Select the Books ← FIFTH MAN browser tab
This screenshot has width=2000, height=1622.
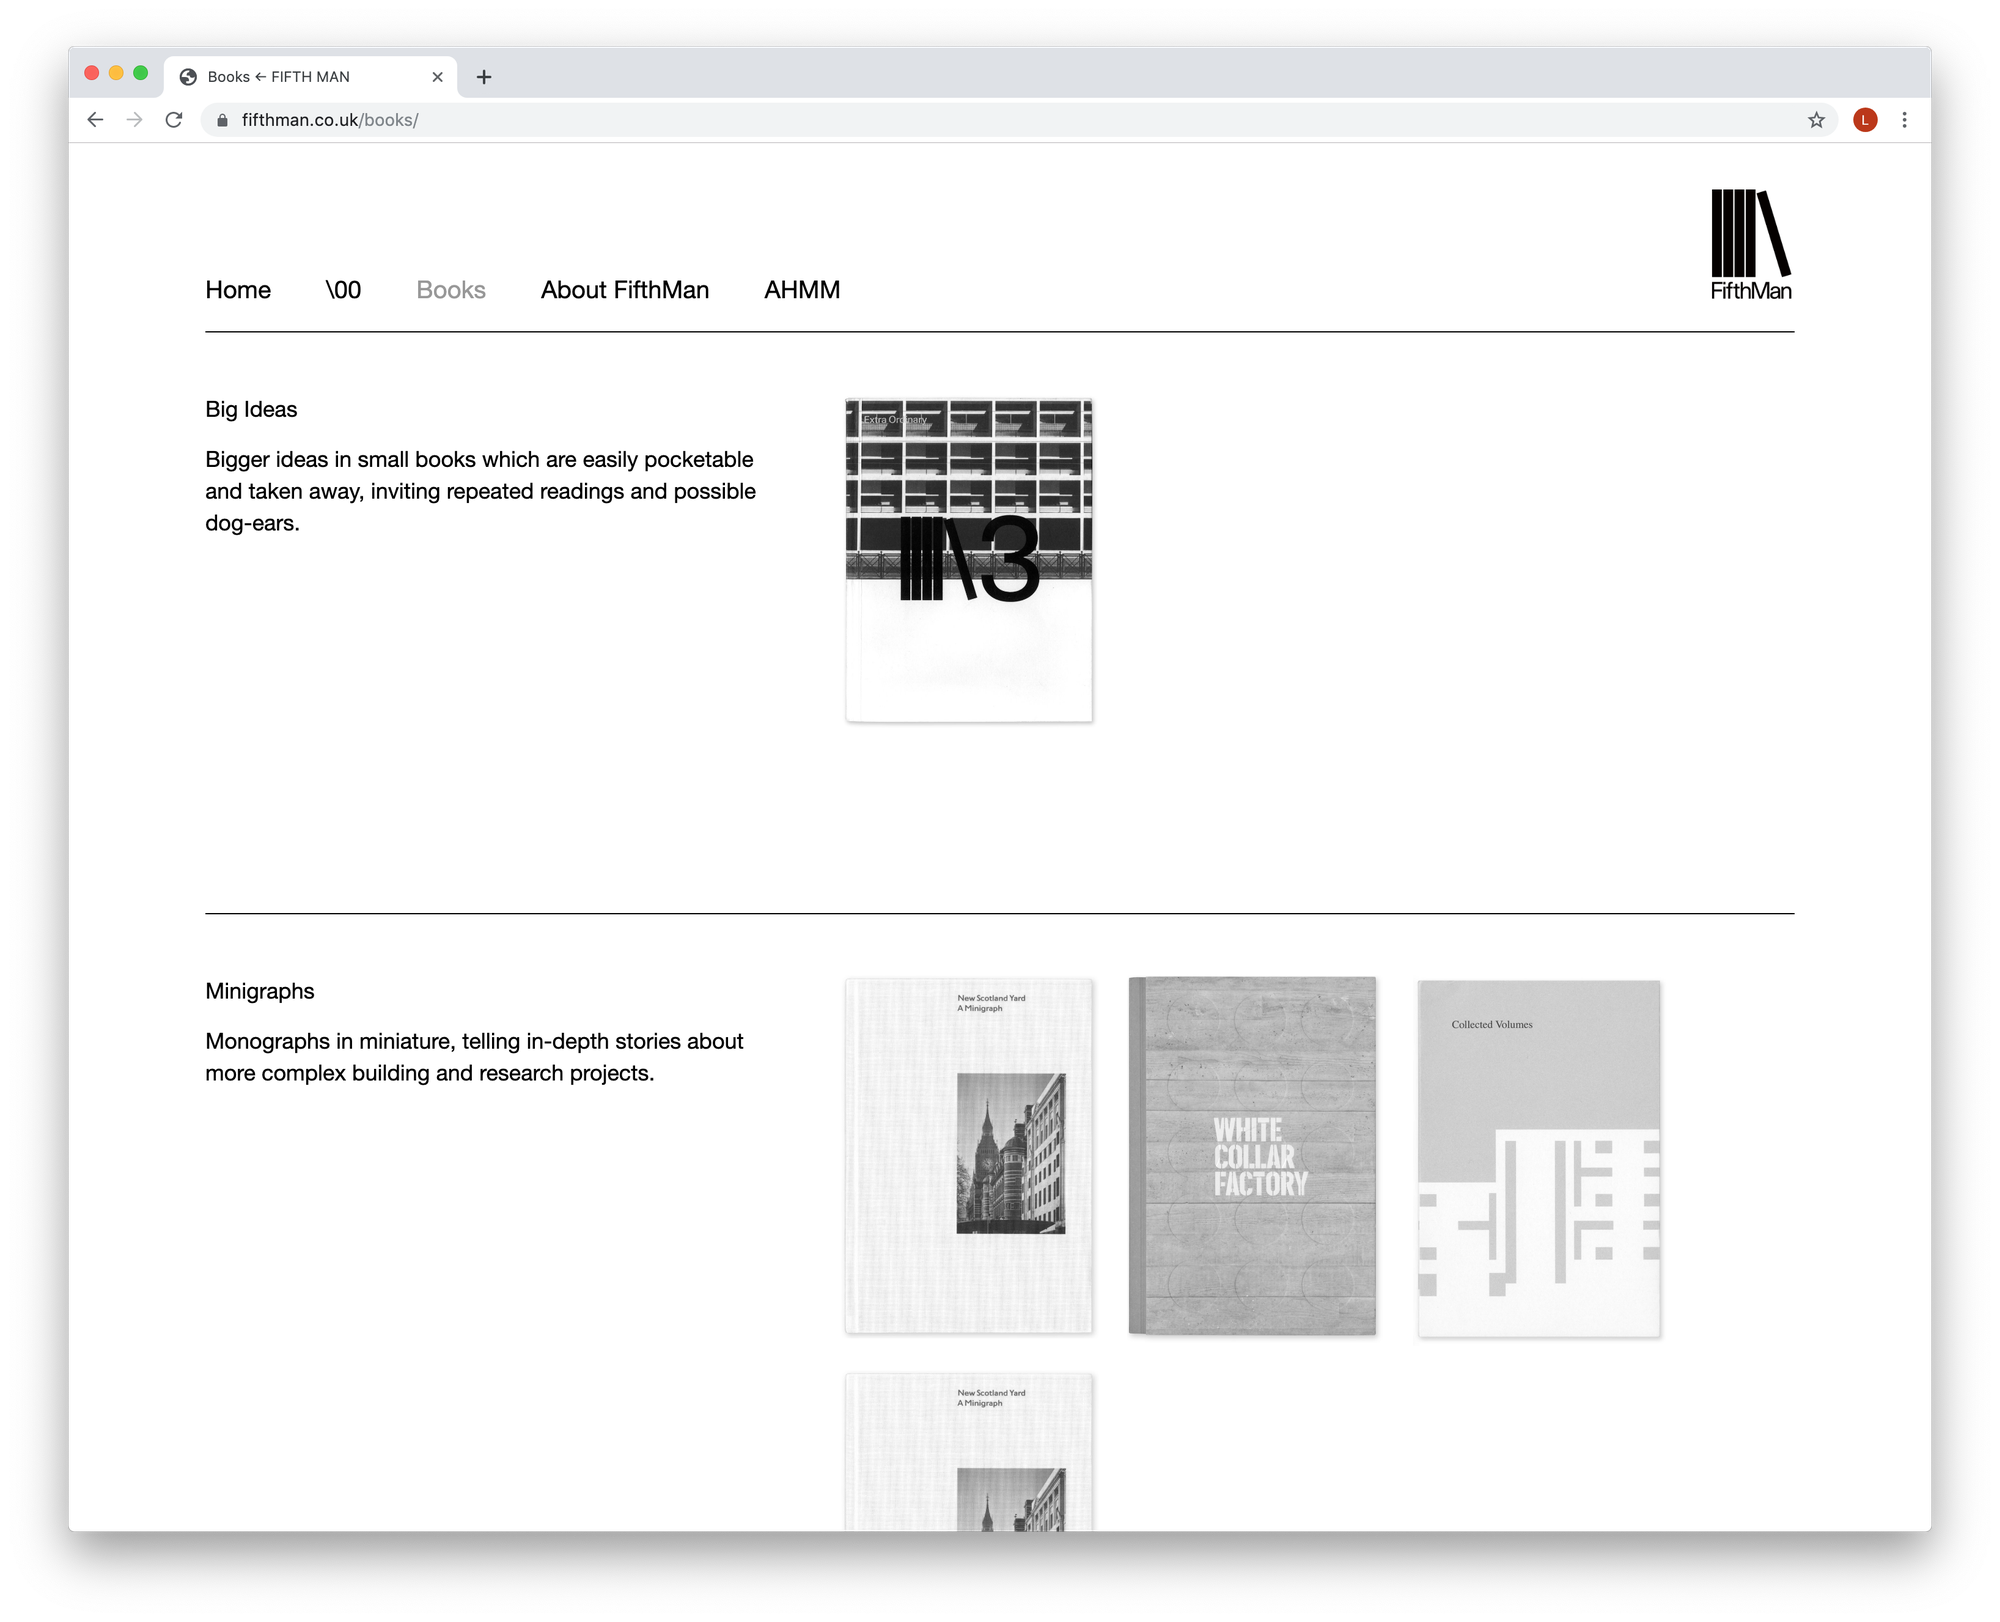point(310,77)
